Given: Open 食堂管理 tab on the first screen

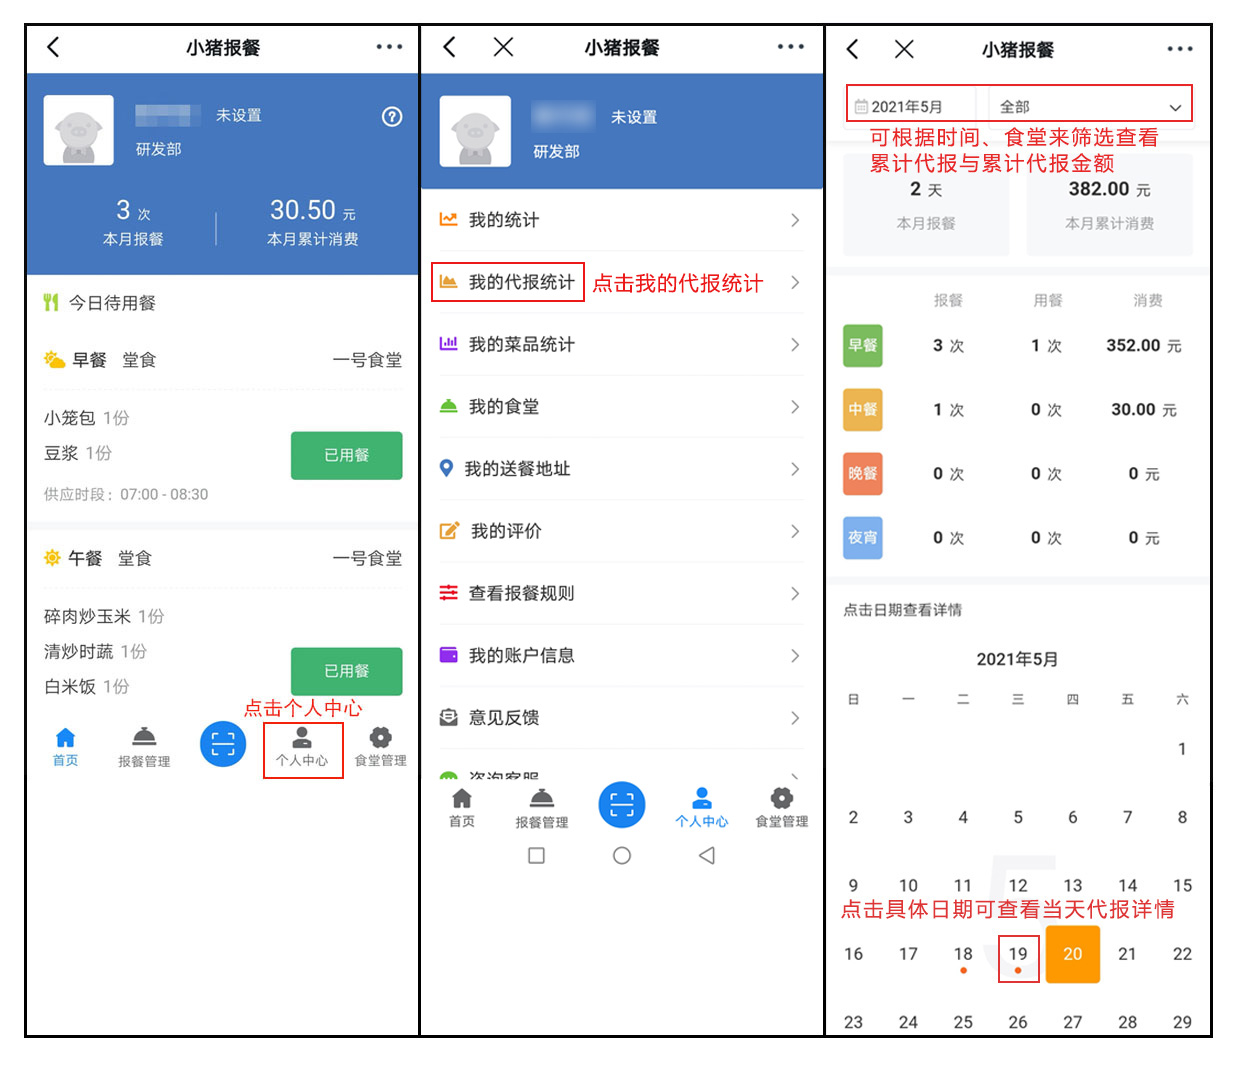Looking at the screenshot, I should point(380,747).
